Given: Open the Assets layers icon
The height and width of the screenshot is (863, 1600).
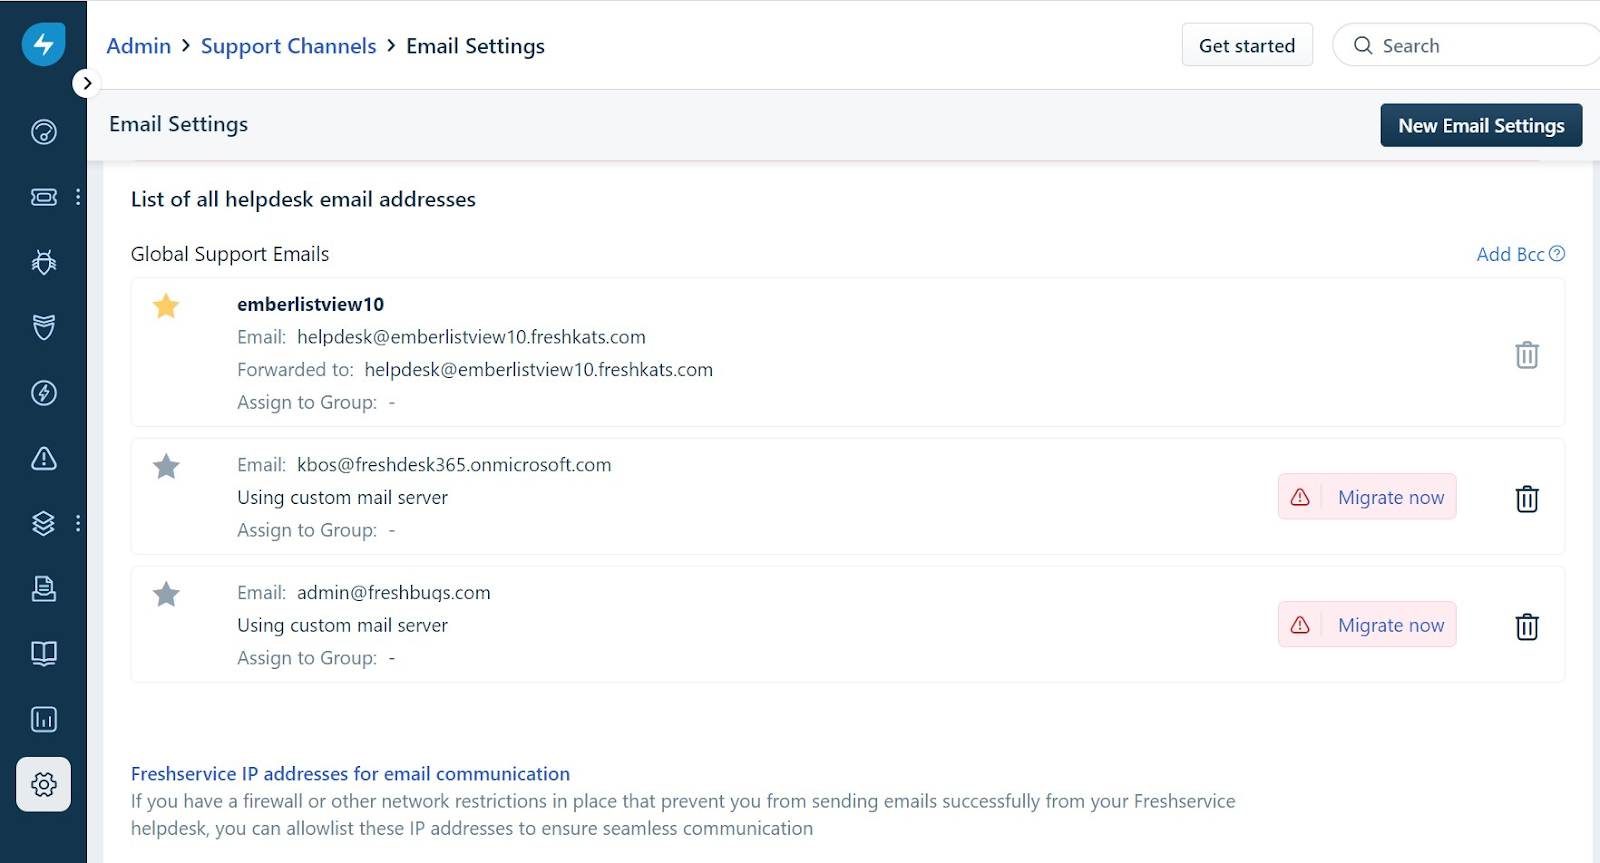Looking at the screenshot, I should click(x=43, y=523).
